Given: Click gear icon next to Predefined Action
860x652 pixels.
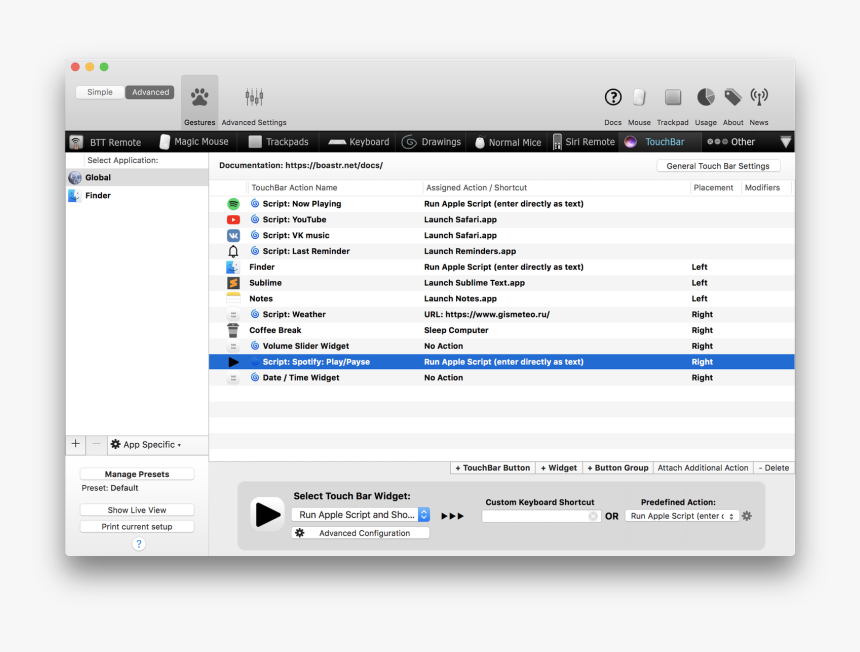Looking at the screenshot, I should point(747,516).
